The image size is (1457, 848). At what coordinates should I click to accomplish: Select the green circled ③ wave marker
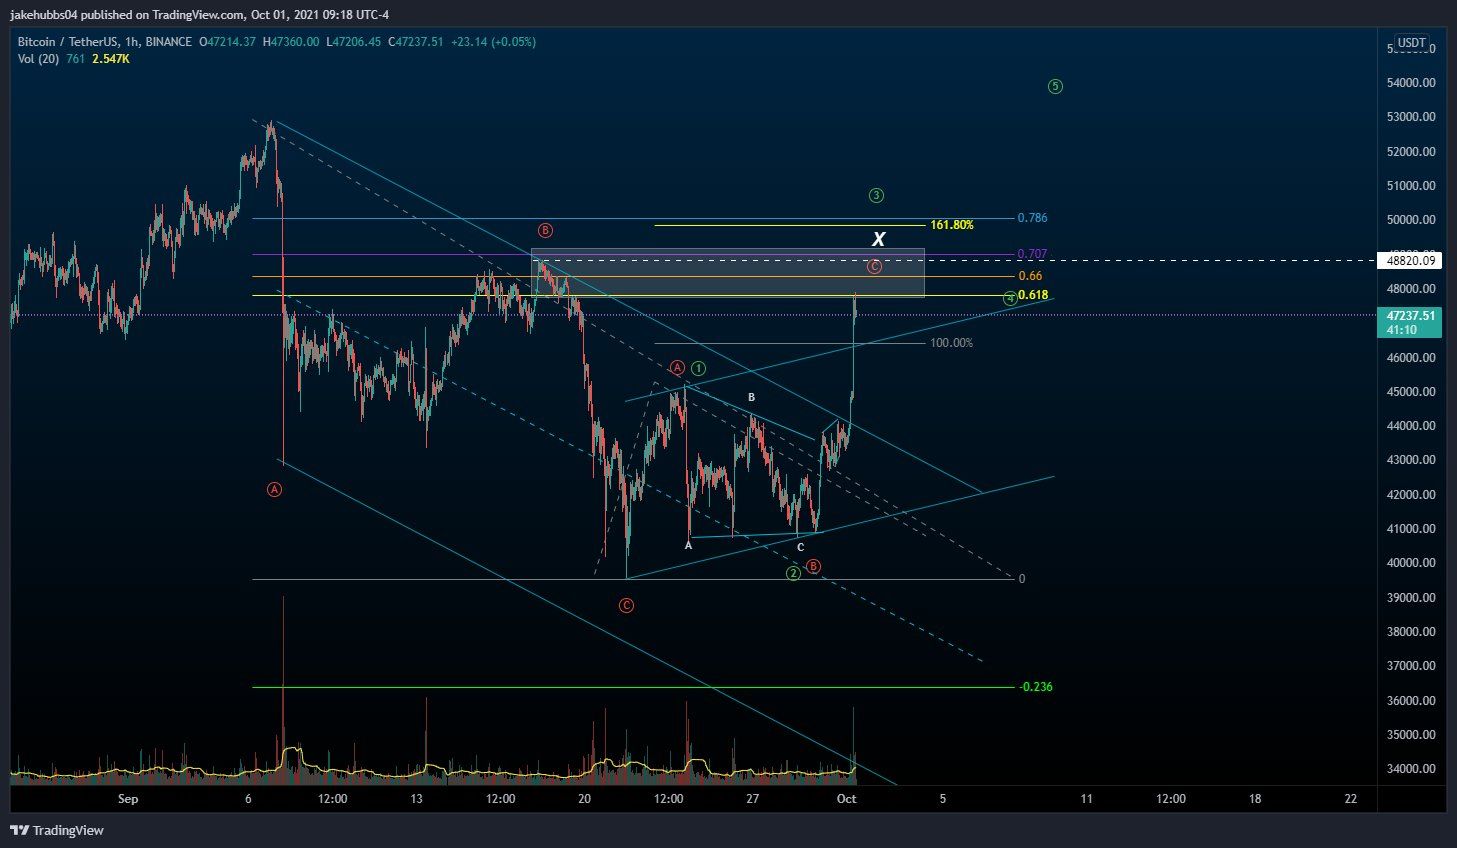pos(876,195)
